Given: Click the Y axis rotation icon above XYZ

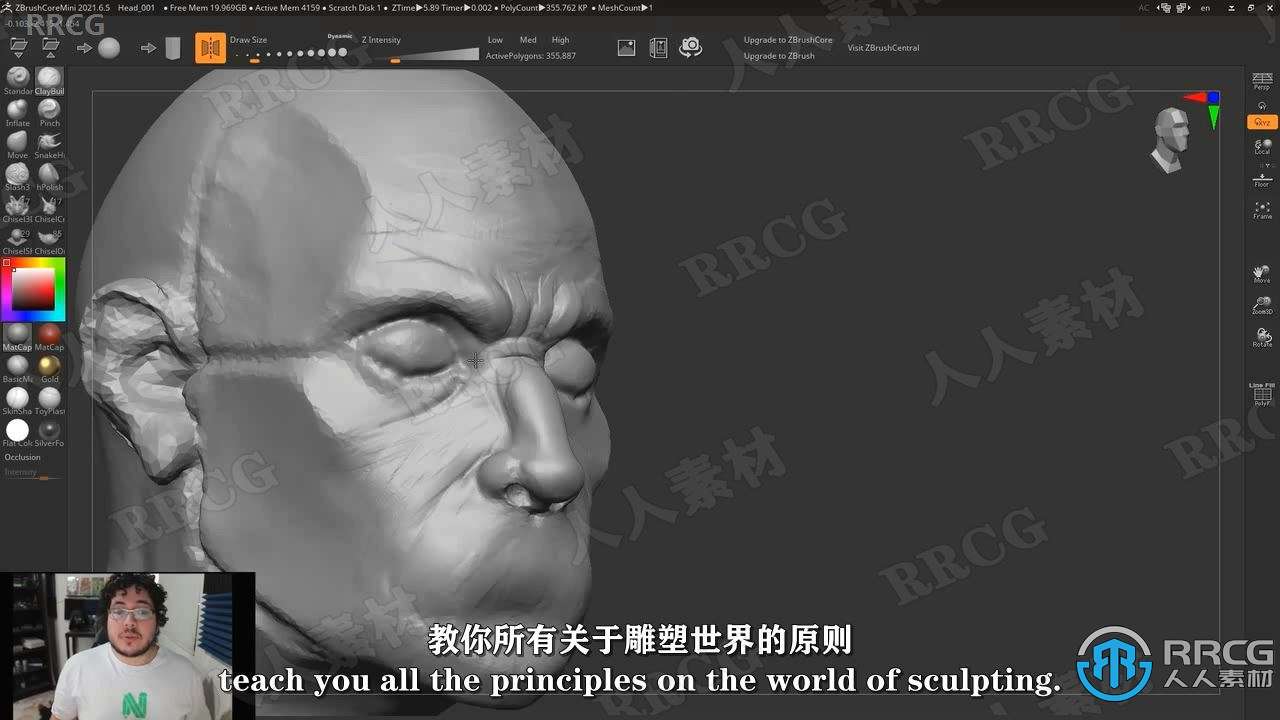Looking at the screenshot, I should coord(1262,106).
